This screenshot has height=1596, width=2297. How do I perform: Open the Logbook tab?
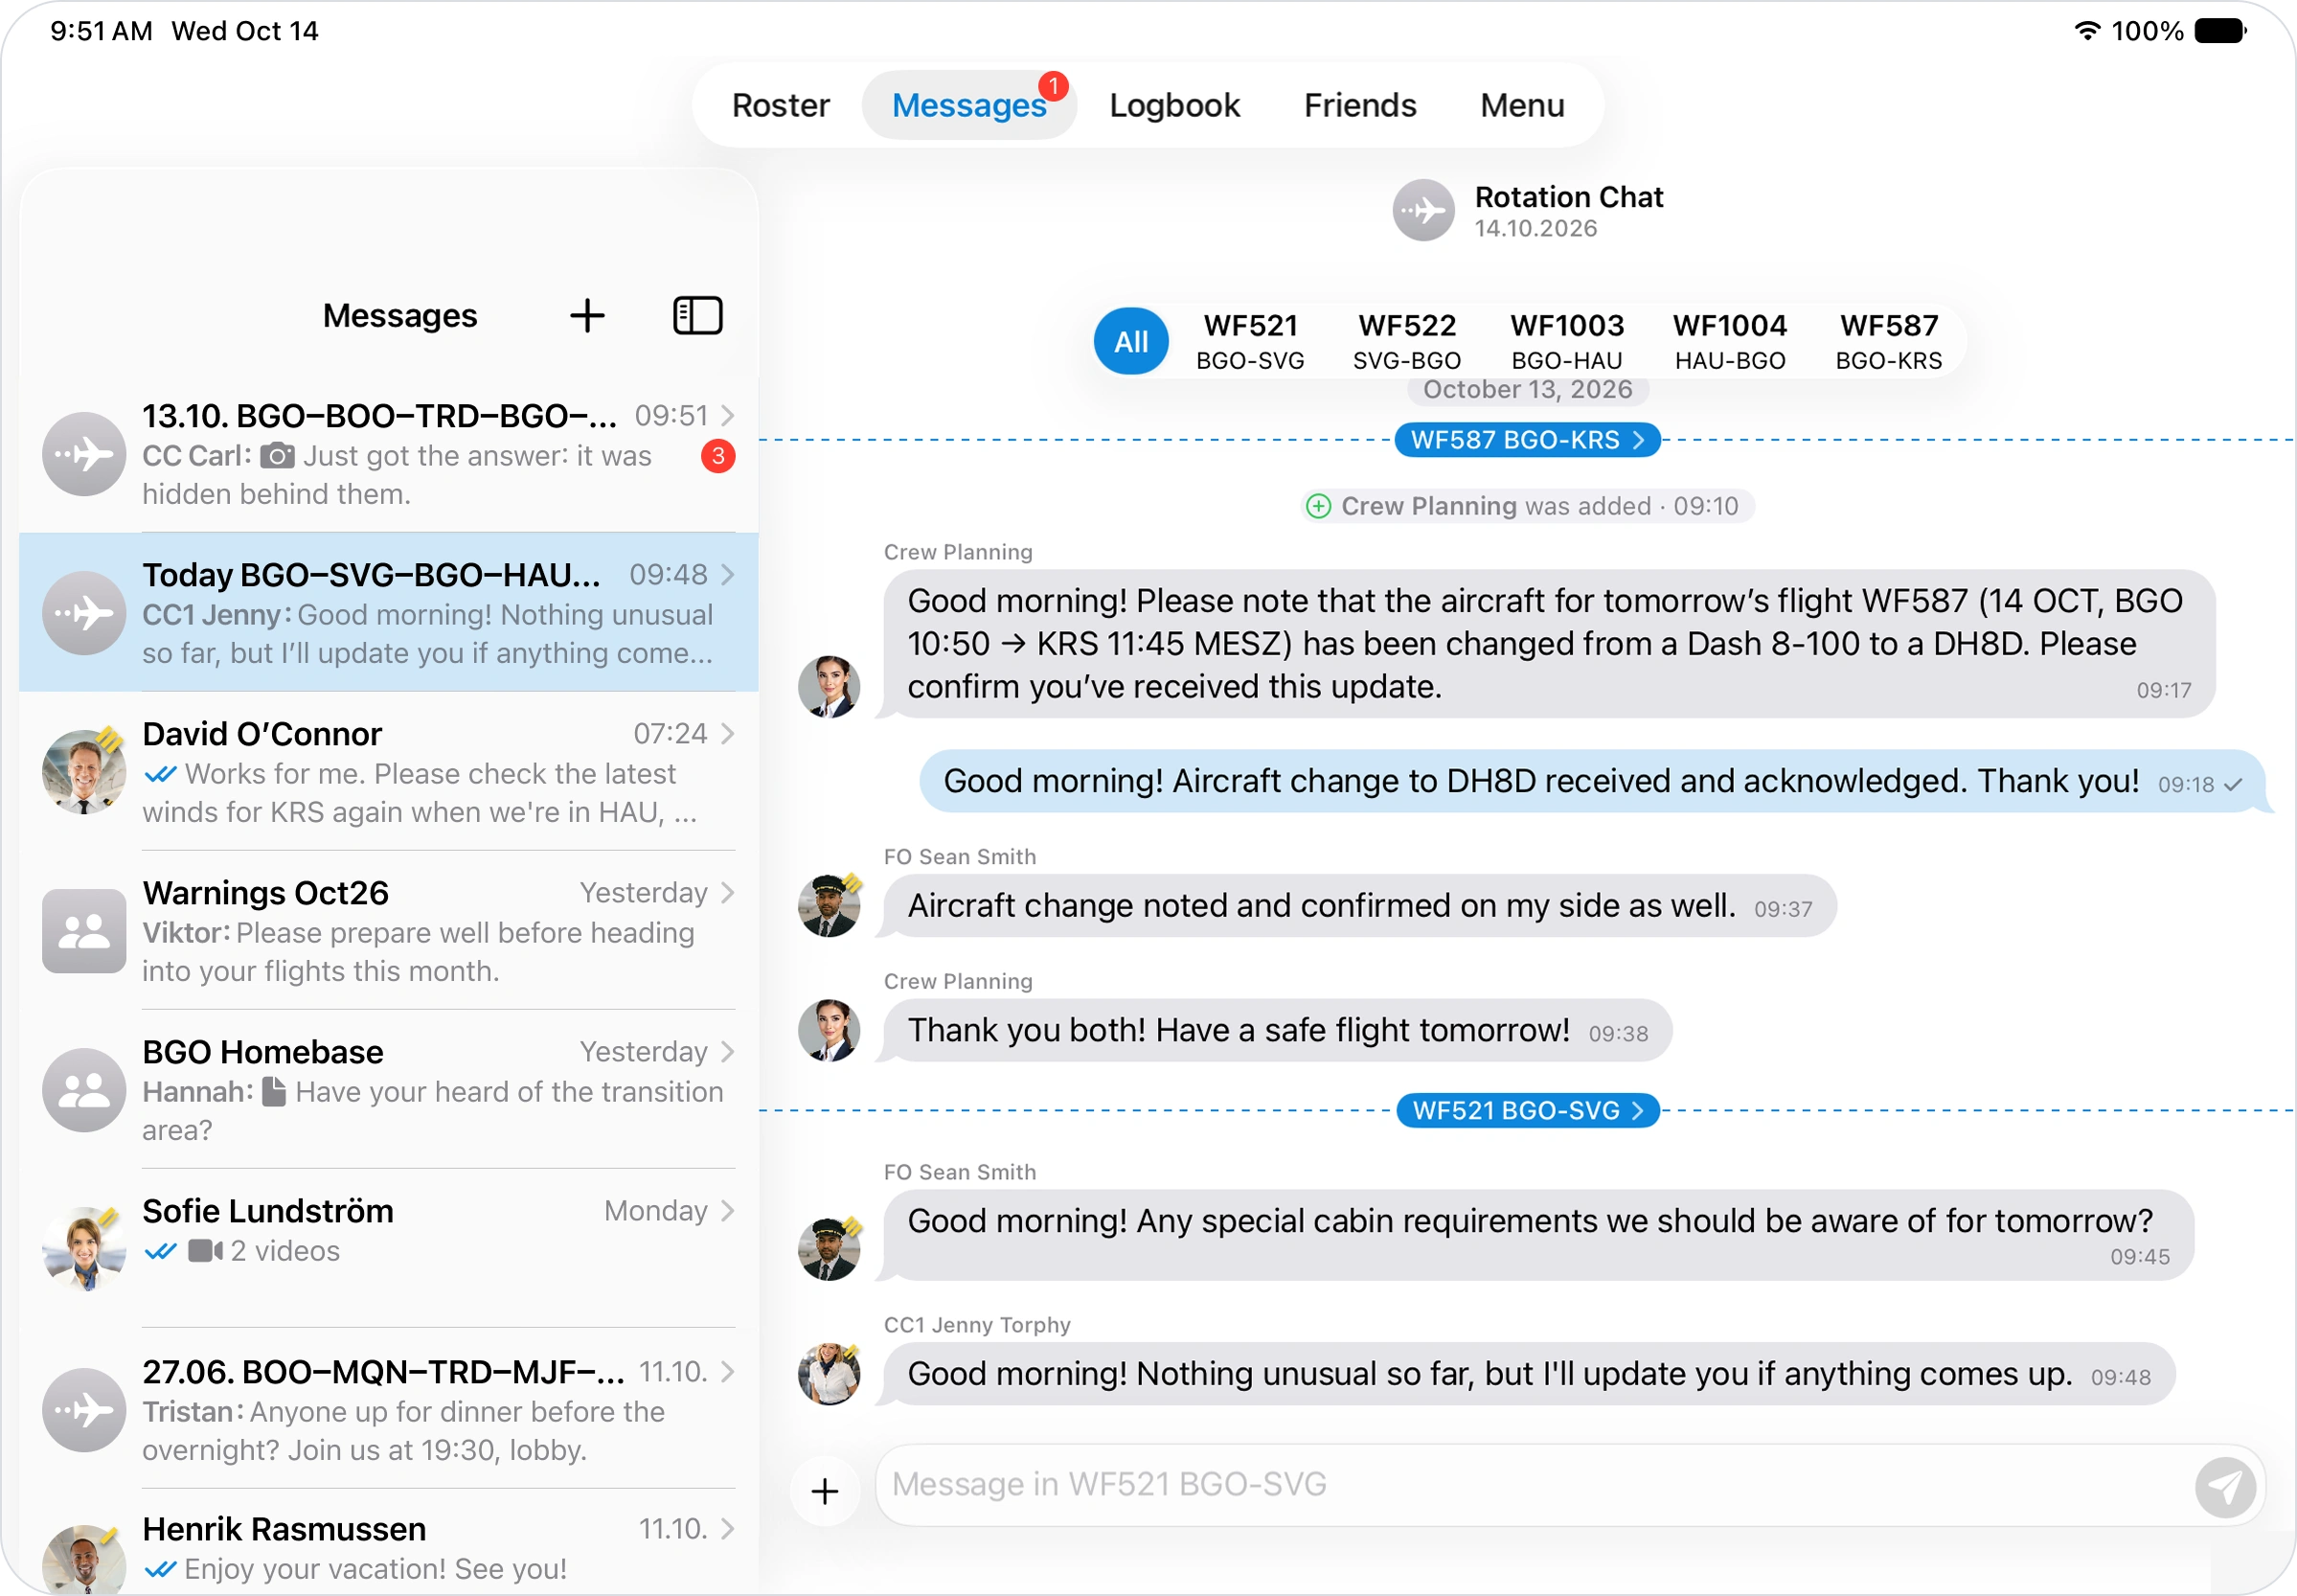[x=1174, y=105]
